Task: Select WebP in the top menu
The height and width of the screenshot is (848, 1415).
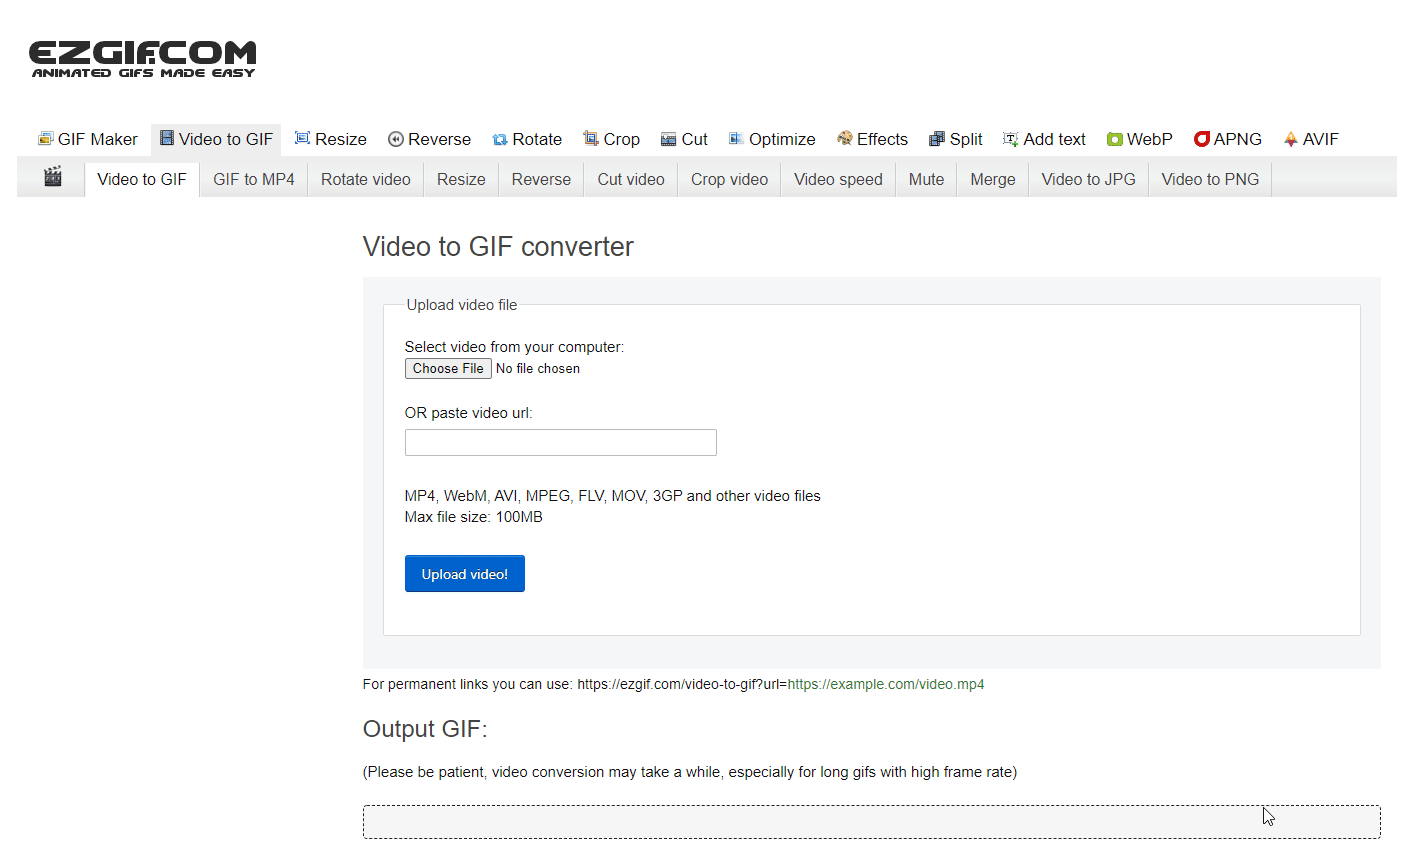Action: [1140, 139]
